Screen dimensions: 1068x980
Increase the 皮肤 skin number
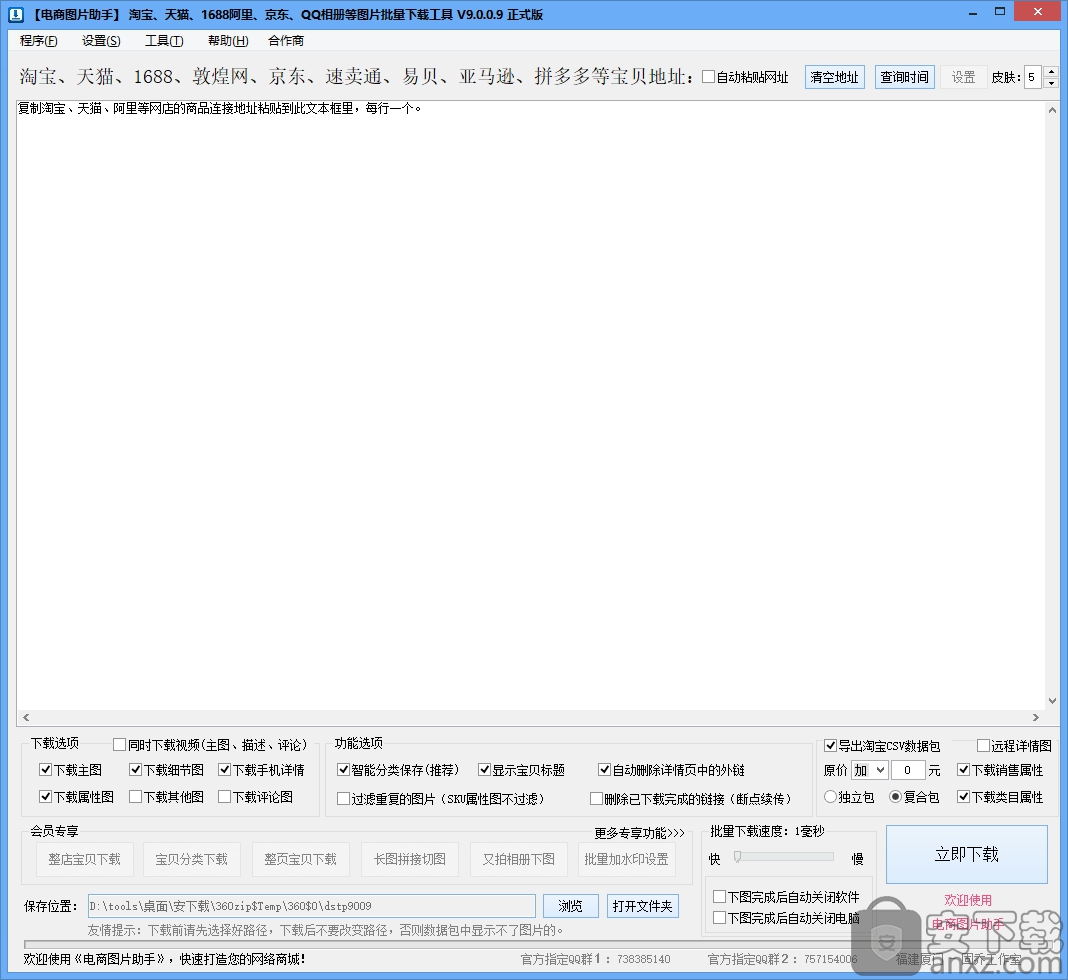coord(1051,72)
